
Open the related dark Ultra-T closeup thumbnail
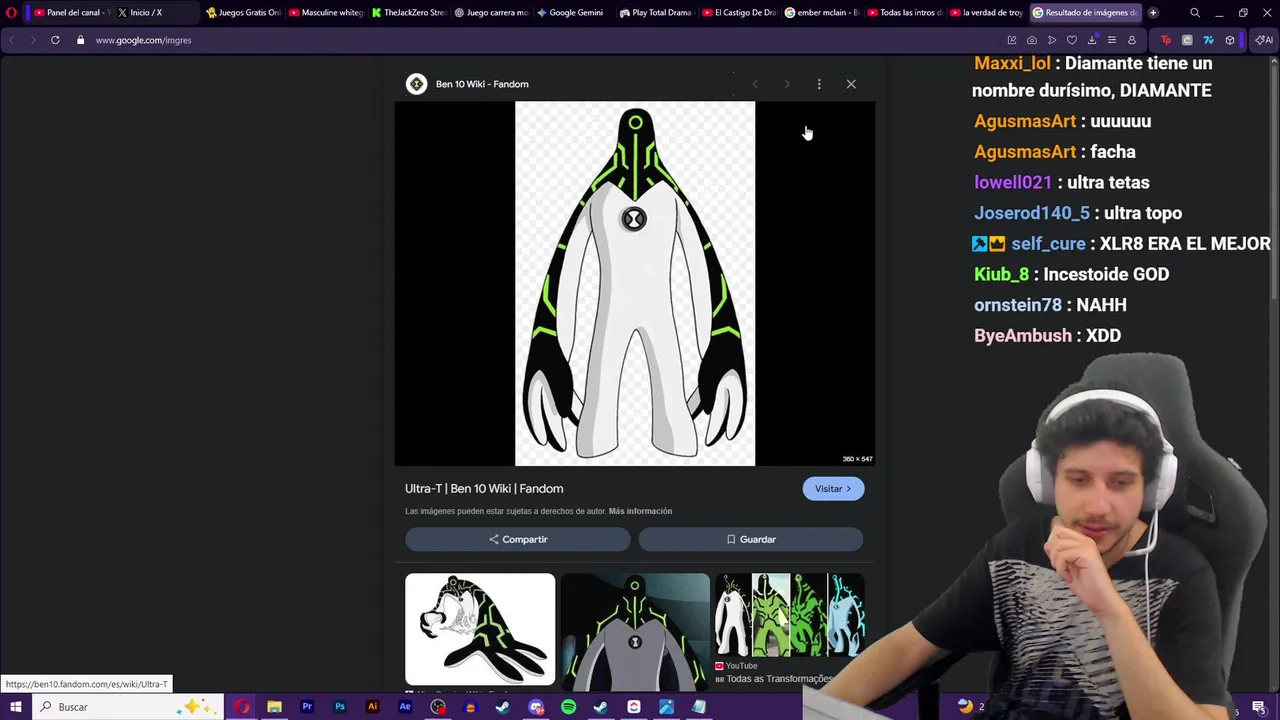coord(635,632)
